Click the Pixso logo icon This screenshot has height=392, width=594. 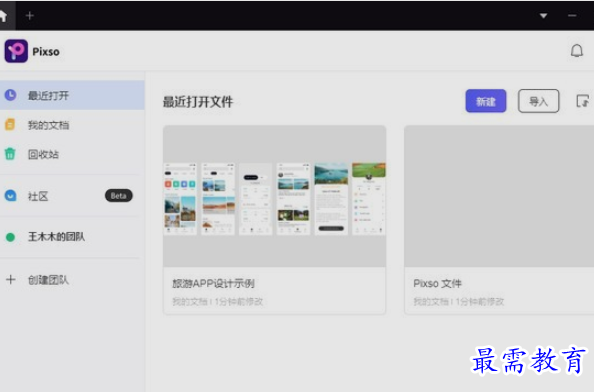16,51
